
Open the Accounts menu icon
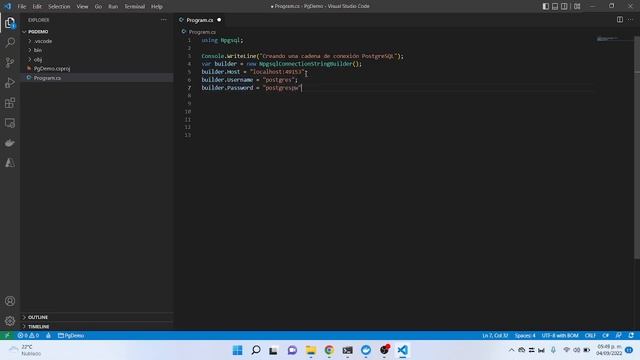(x=10, y=301)
